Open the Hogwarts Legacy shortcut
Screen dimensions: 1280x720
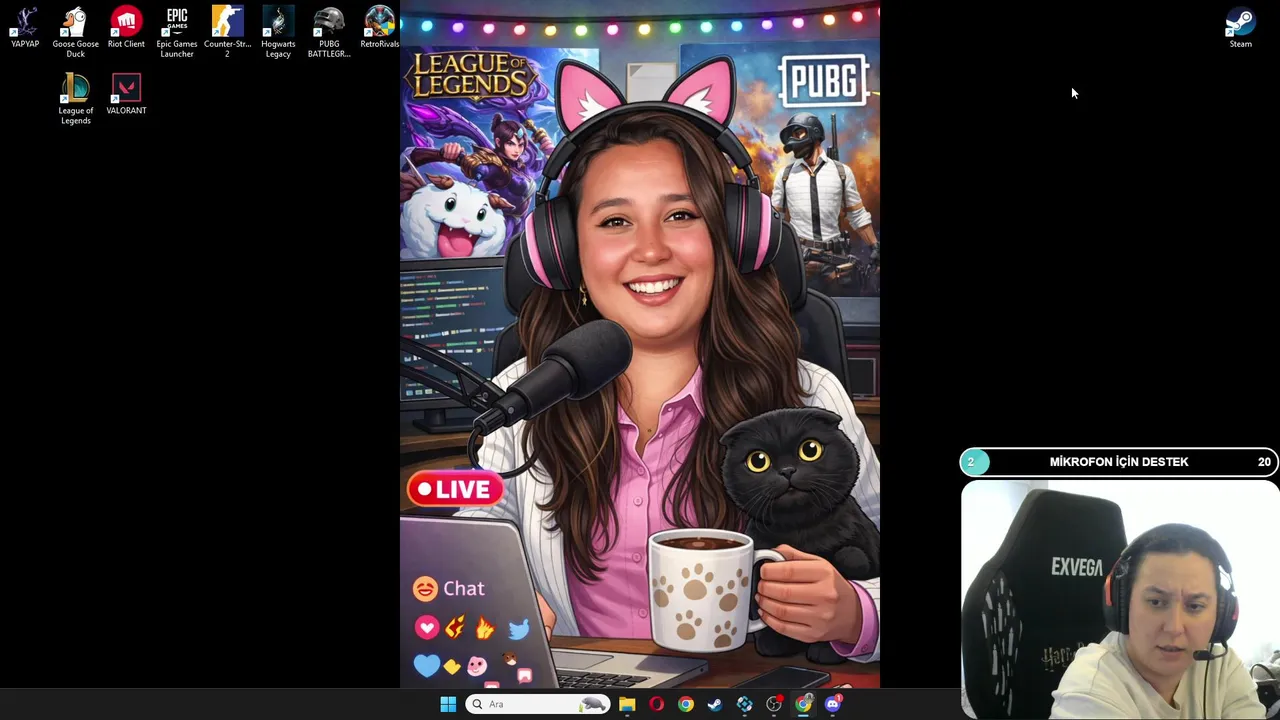click(278, 32)
